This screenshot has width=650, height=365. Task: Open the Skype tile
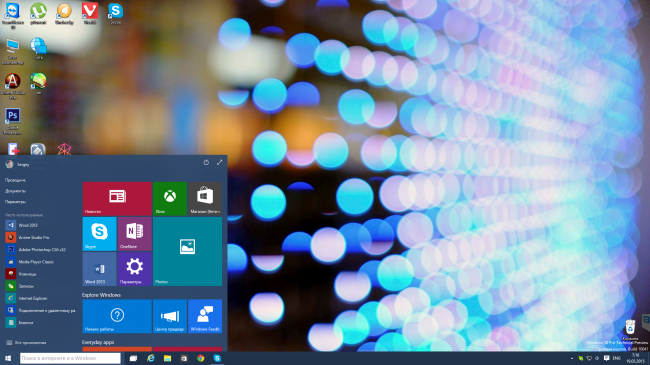99,234
